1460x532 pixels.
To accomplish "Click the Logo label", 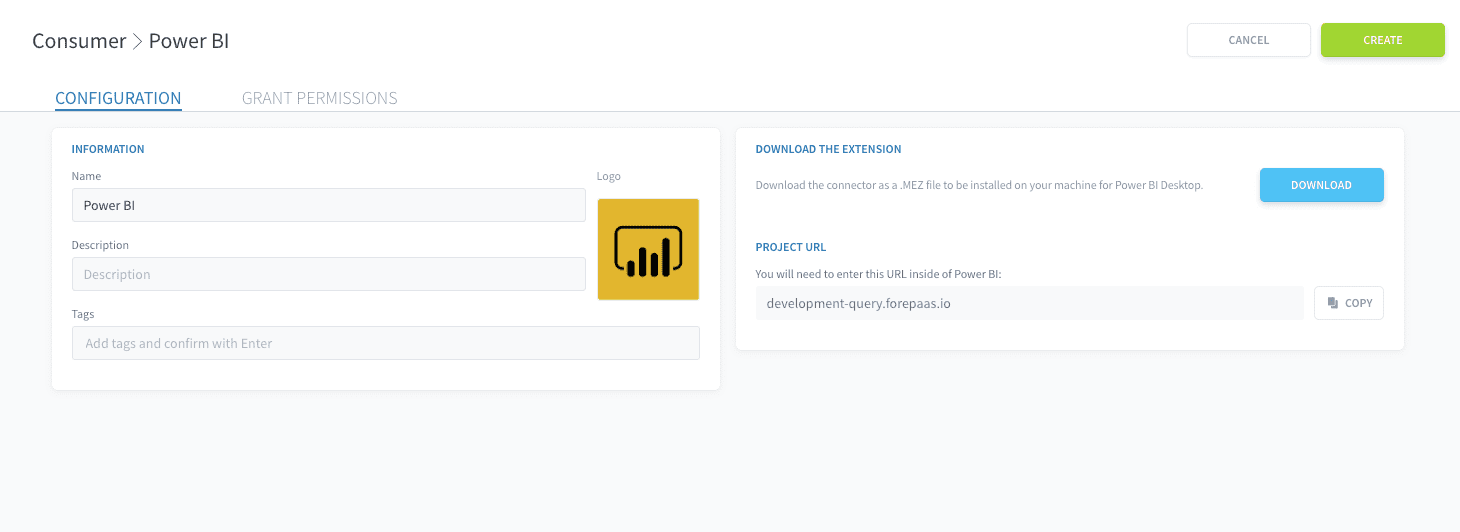I will (609, 176).
